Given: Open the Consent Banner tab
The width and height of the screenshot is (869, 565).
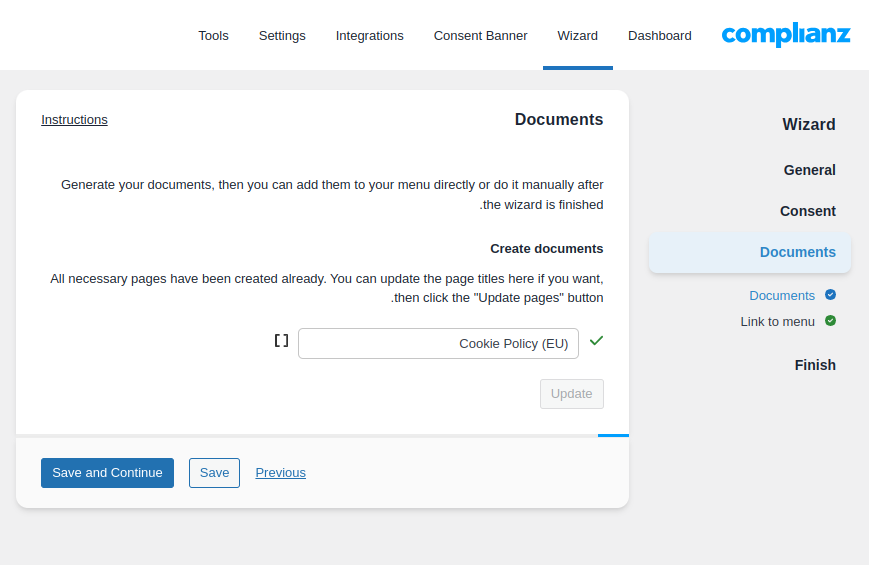Looking at the screenshot, I should point(480,35).
